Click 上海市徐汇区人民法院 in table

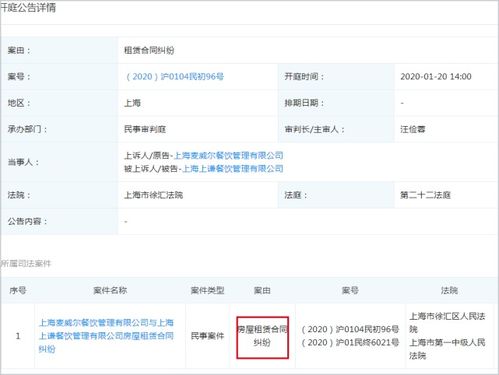[447, 323]
